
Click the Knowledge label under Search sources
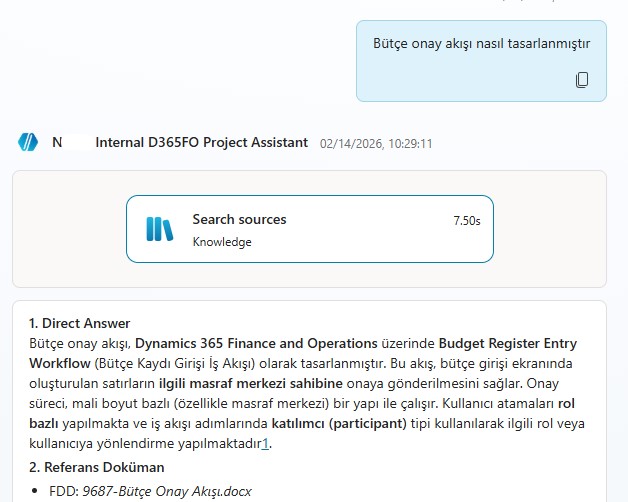222,241
